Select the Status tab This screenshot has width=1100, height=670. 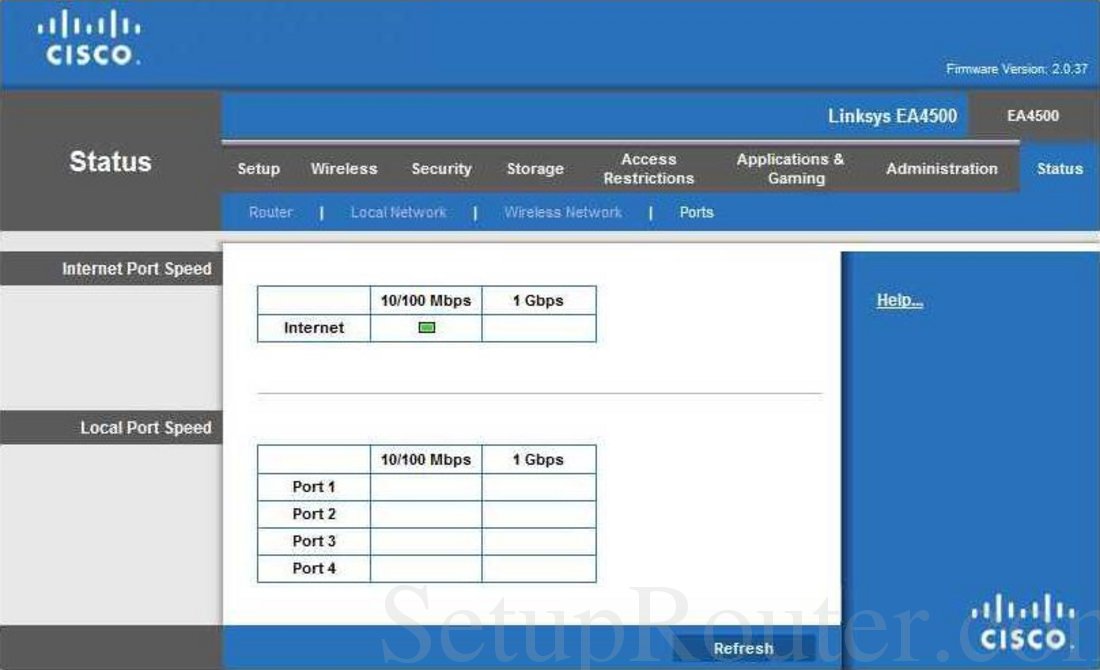tap(1058, 168)
